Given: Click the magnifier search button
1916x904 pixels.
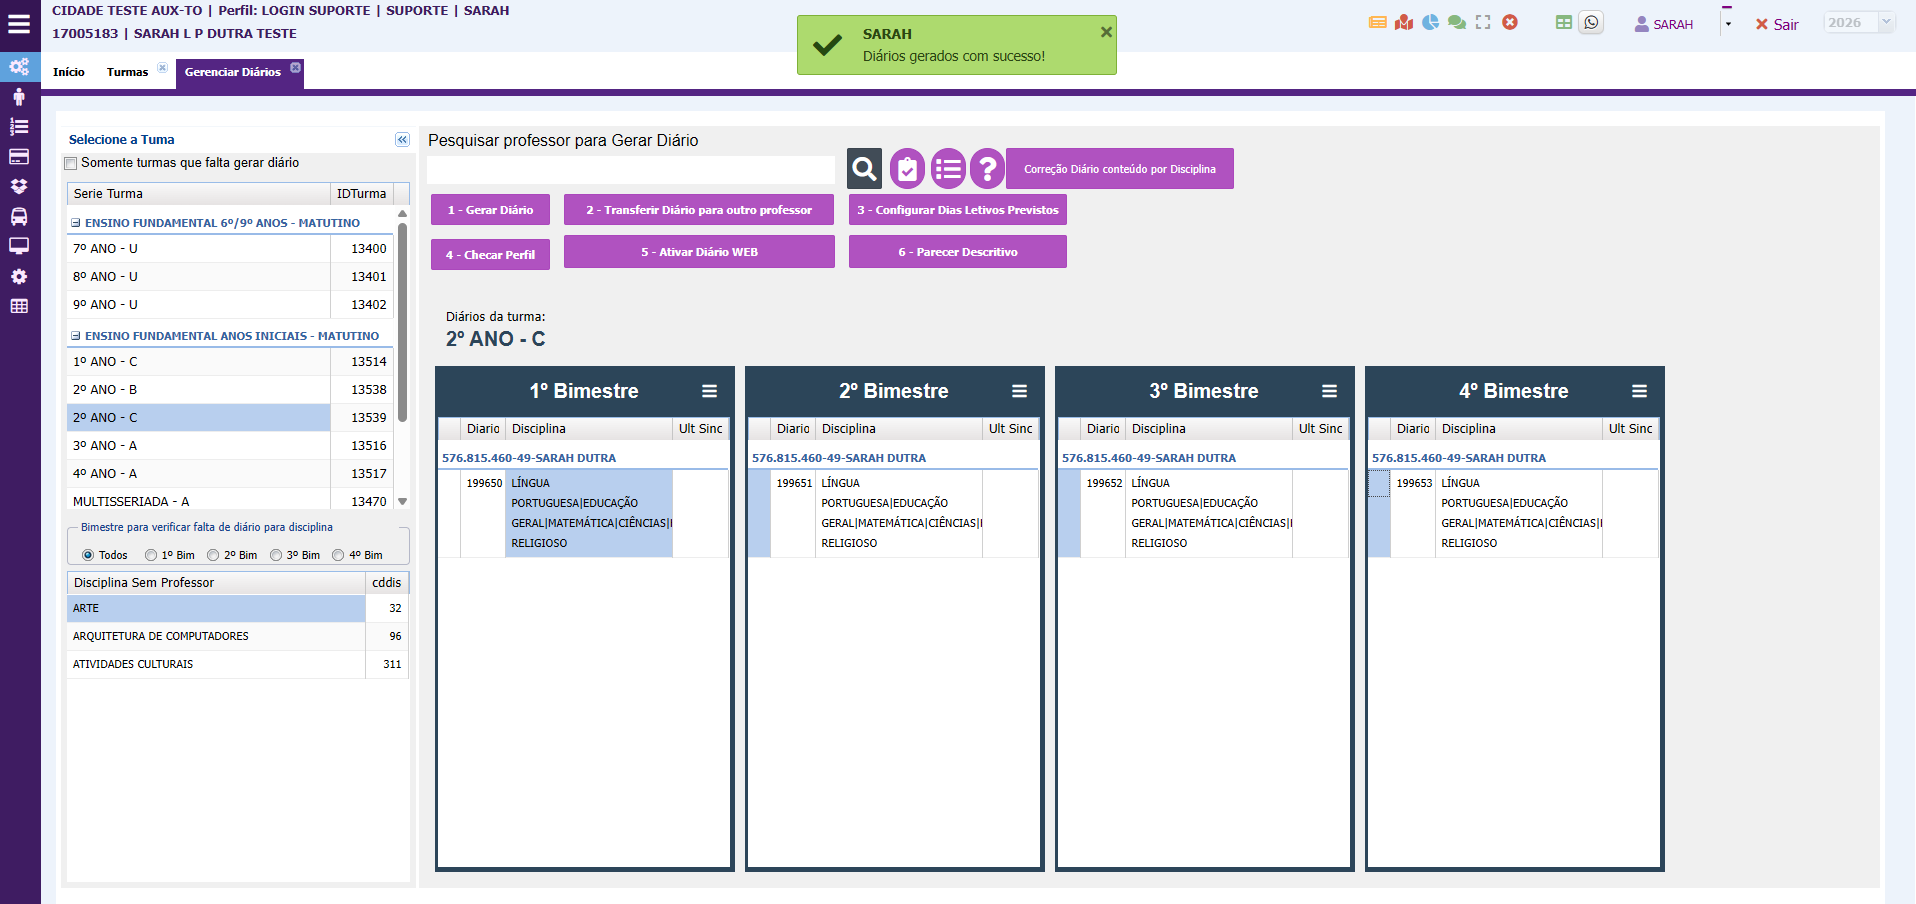Looking at the screenshot, I should point(864,169).
